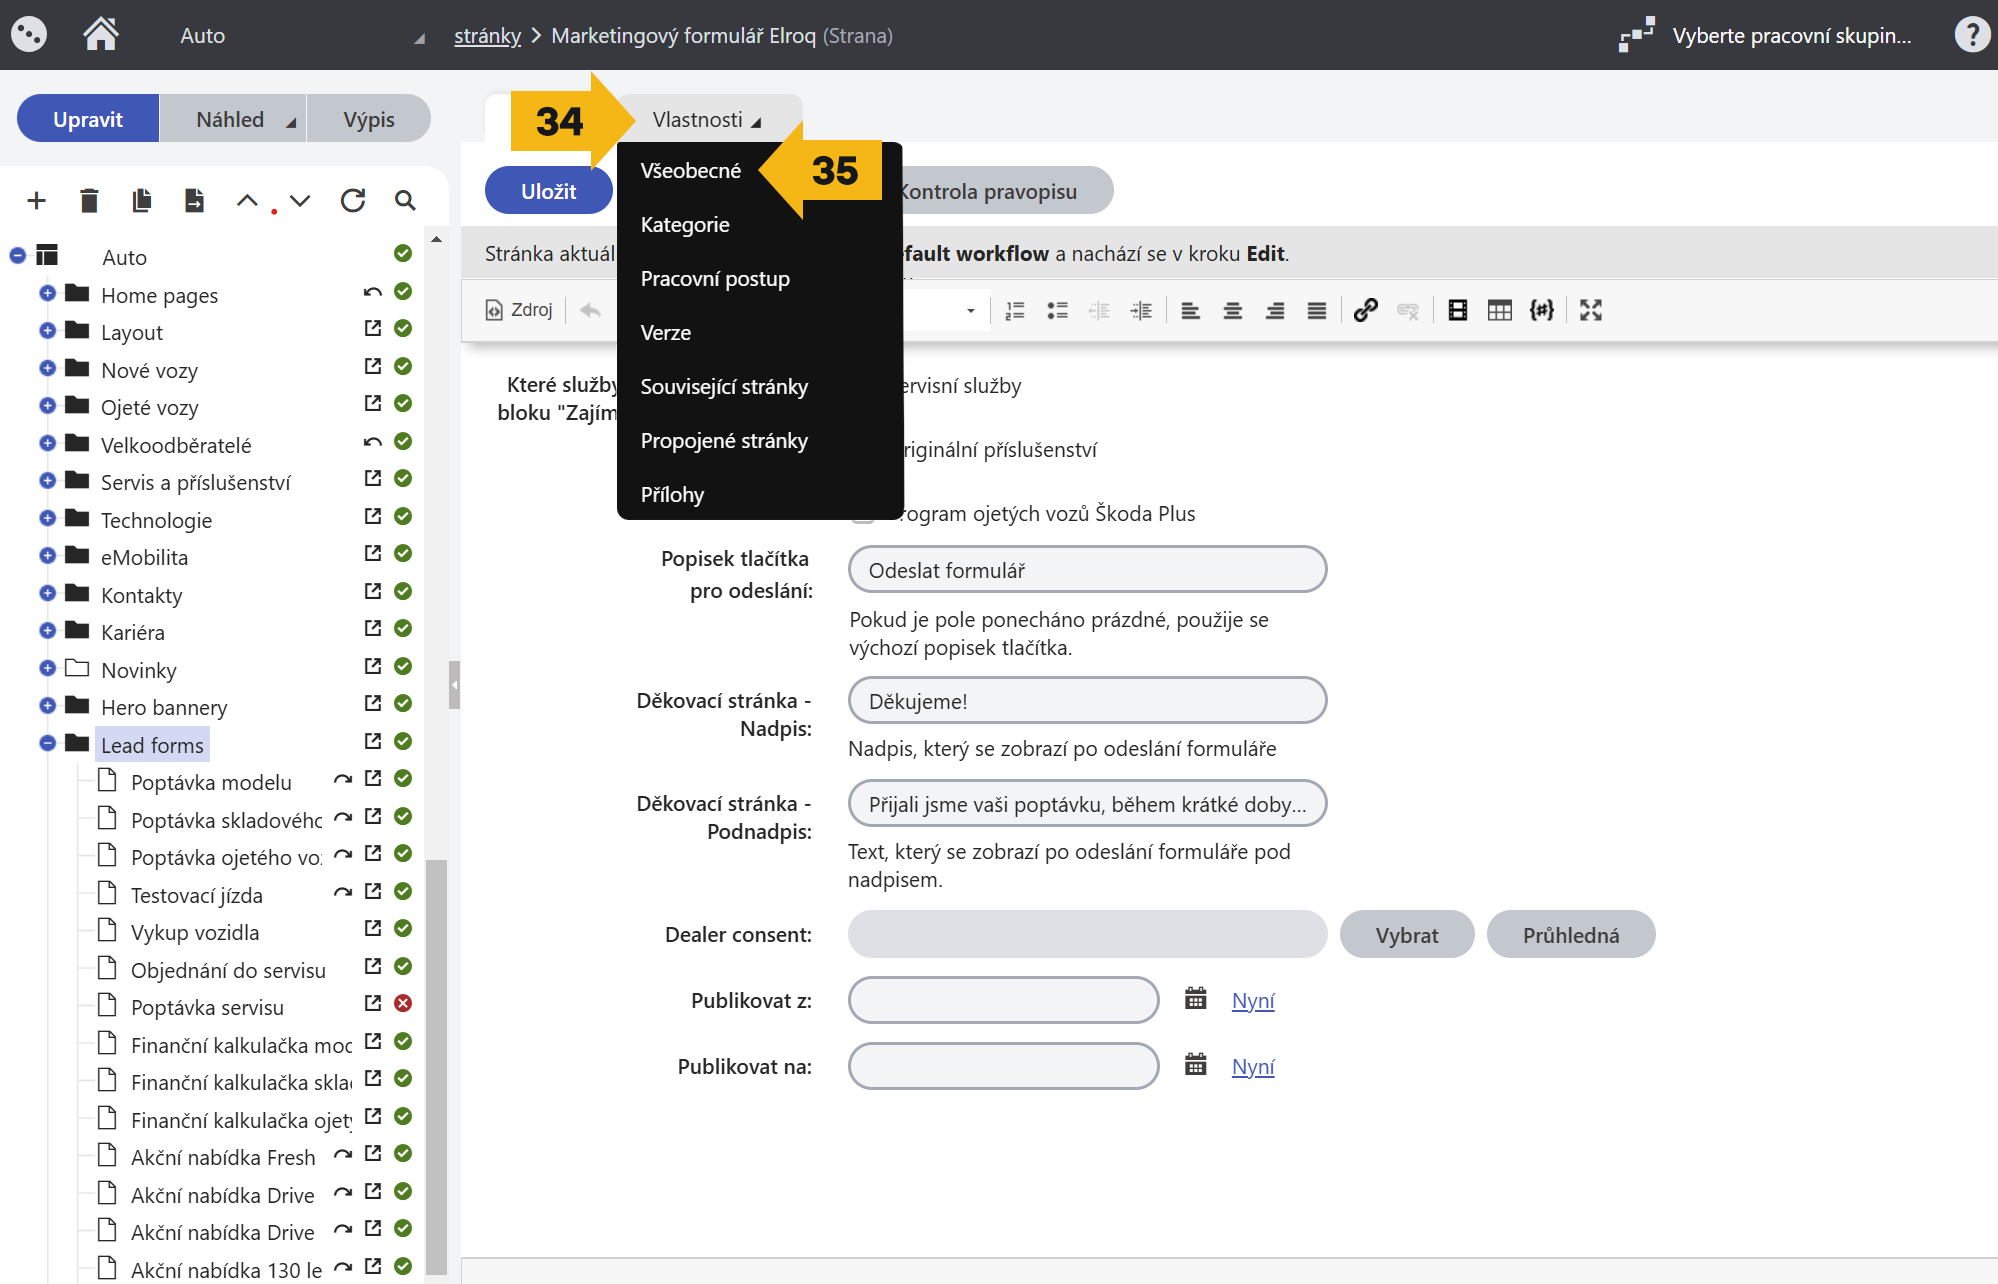Save page with Uložit button

(x=548, y=191)
